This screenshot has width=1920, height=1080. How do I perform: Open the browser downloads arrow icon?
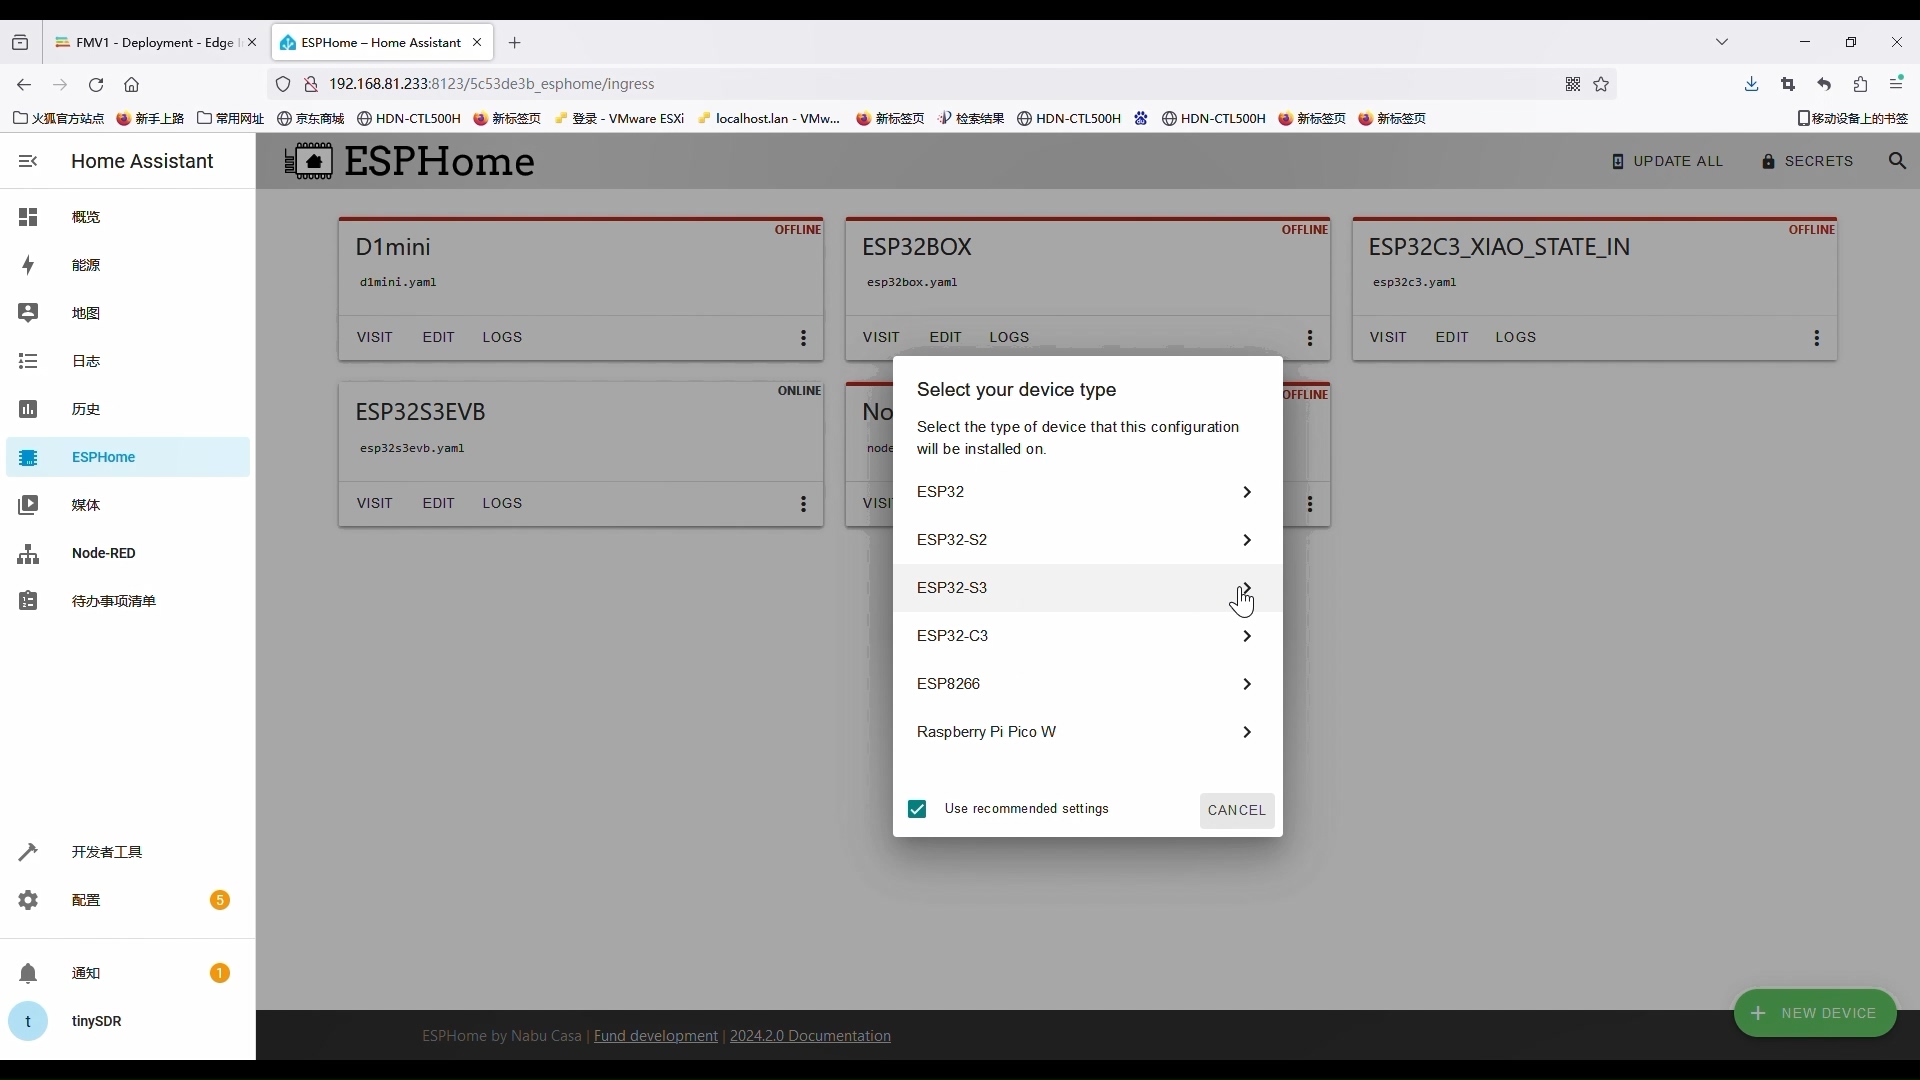tap(1751, 85)
